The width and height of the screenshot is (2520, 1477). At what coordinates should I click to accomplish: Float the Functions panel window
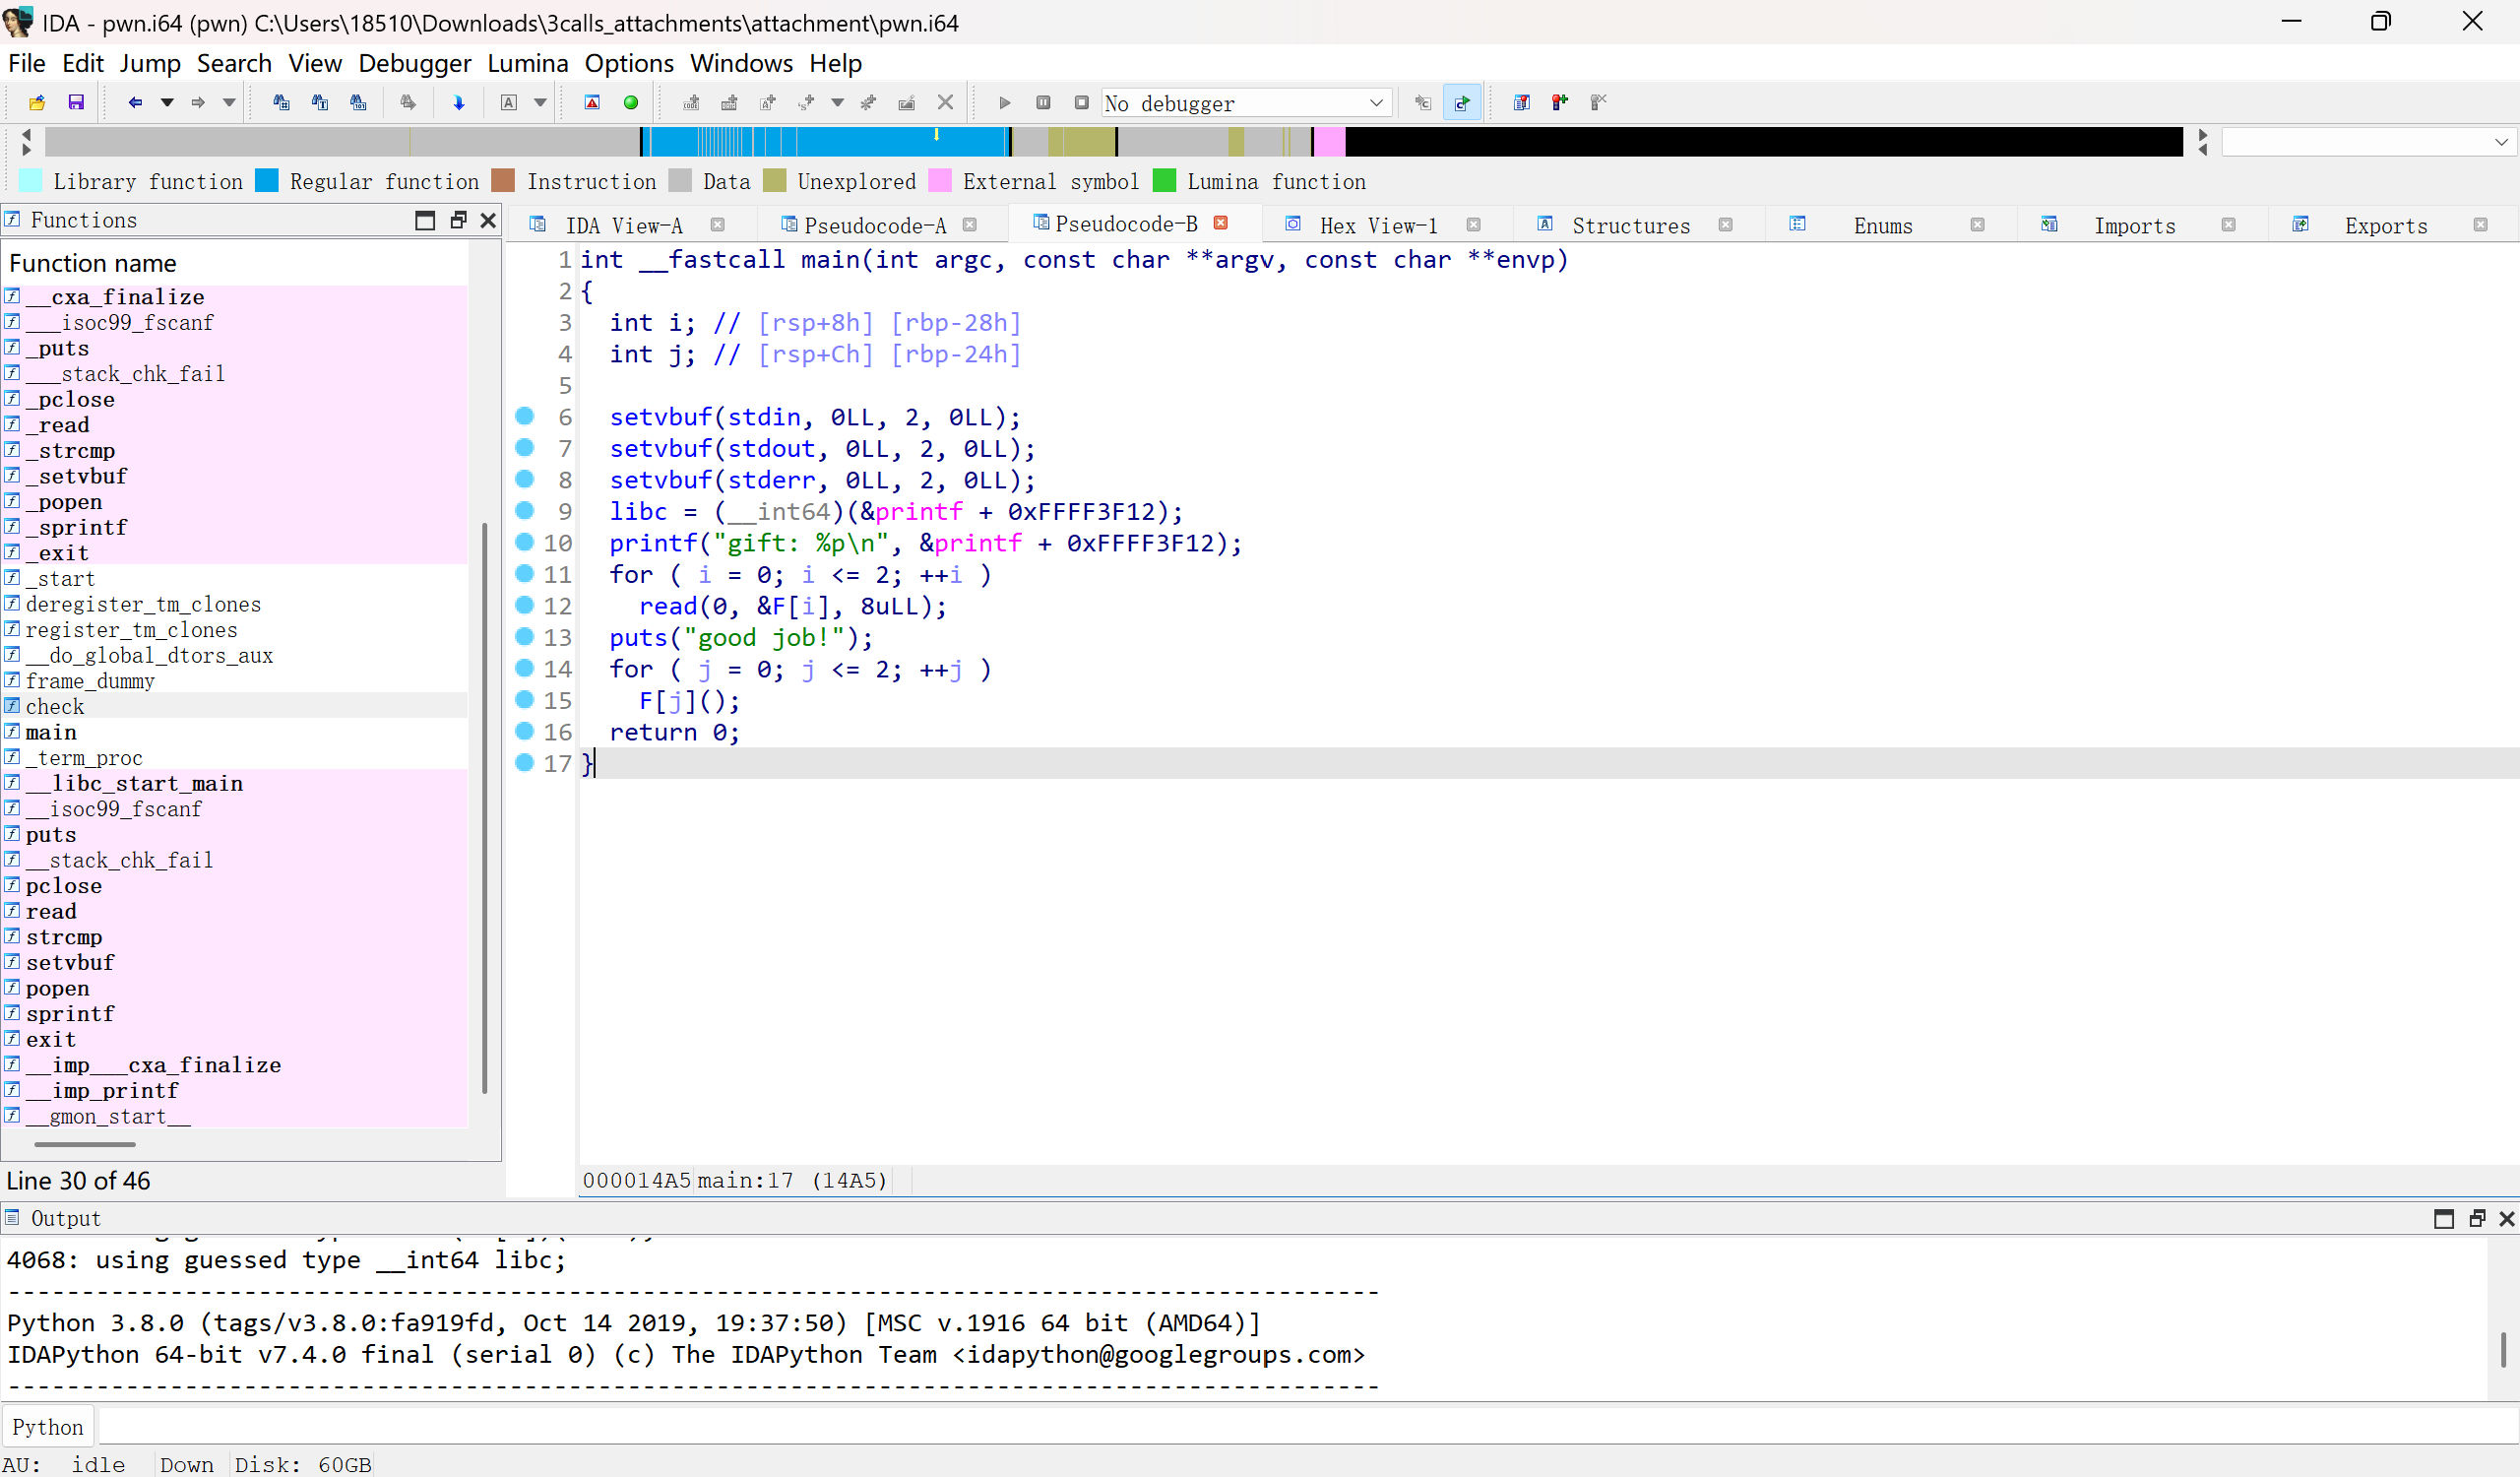(x=458, y=220)
